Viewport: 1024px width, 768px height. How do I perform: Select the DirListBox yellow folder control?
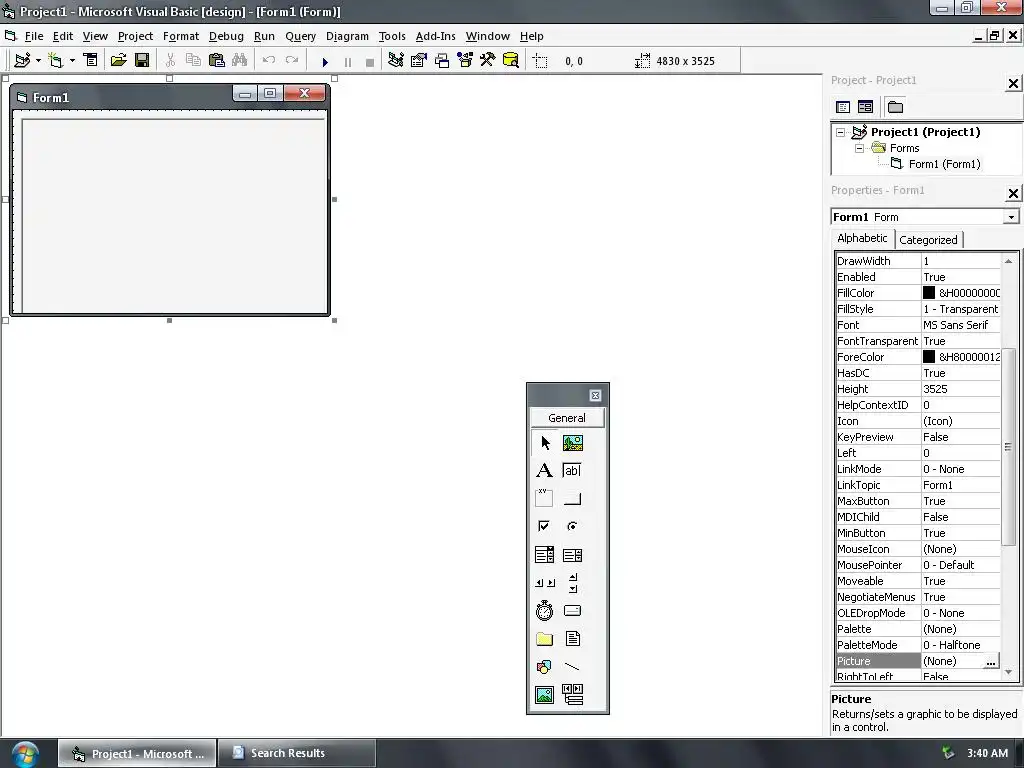coord(545,639)
